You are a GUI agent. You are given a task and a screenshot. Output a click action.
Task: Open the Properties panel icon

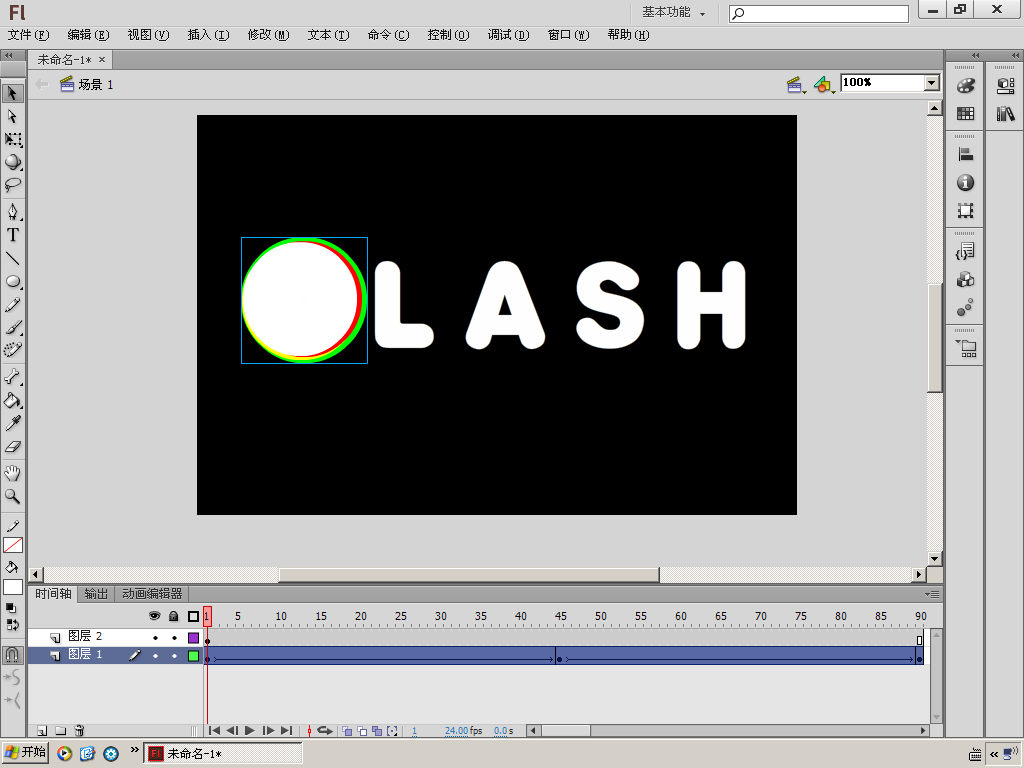[1006, 86]
